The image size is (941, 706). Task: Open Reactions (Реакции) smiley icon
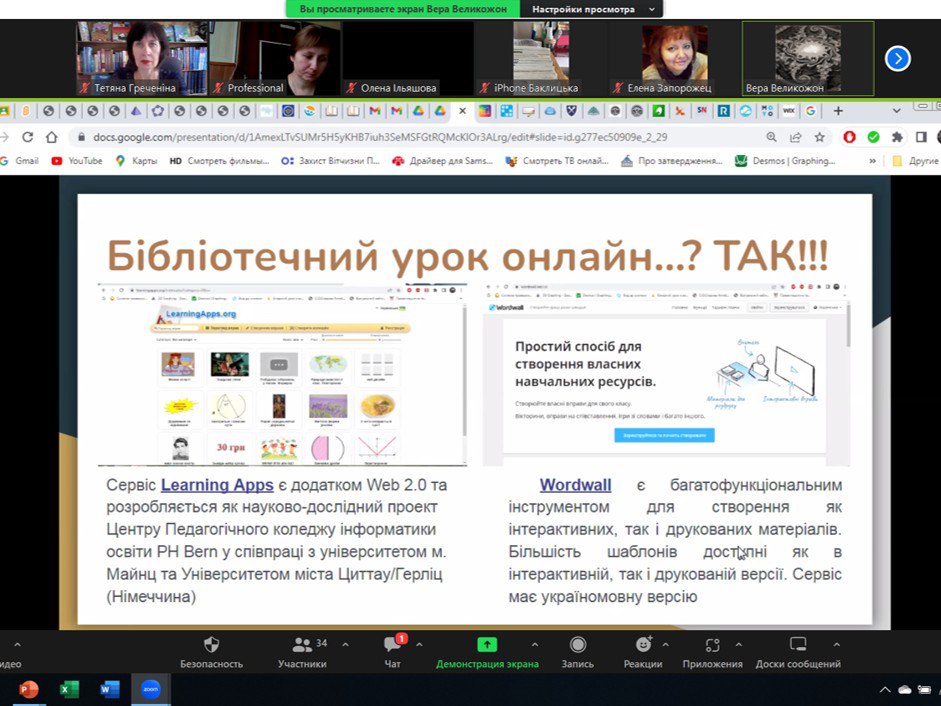[x=643, y=645]
